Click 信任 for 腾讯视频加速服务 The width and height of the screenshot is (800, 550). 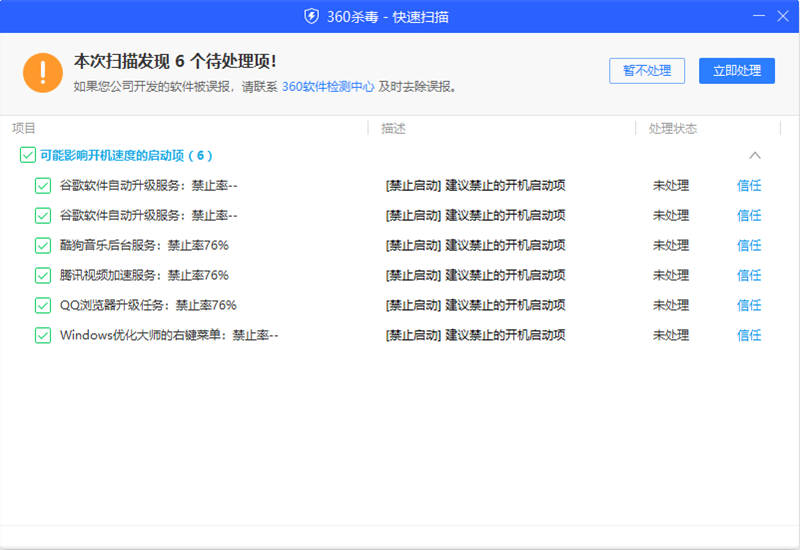(749, 275)
